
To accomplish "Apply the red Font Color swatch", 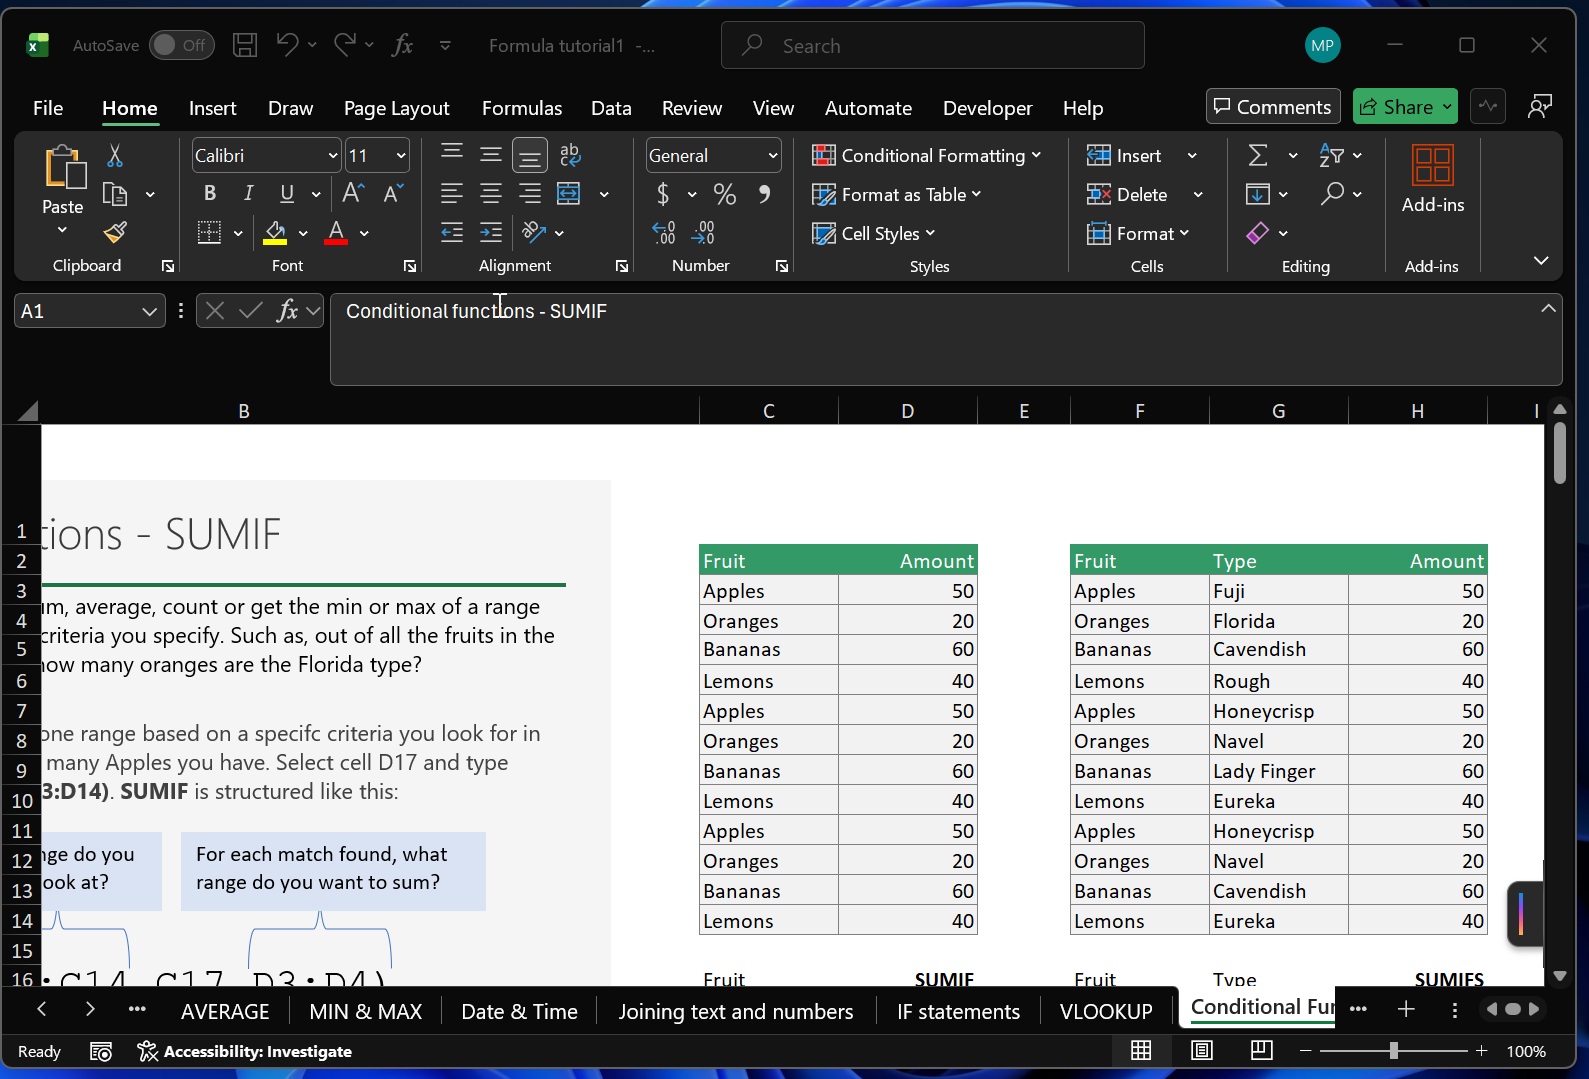I will pos(337,233).
